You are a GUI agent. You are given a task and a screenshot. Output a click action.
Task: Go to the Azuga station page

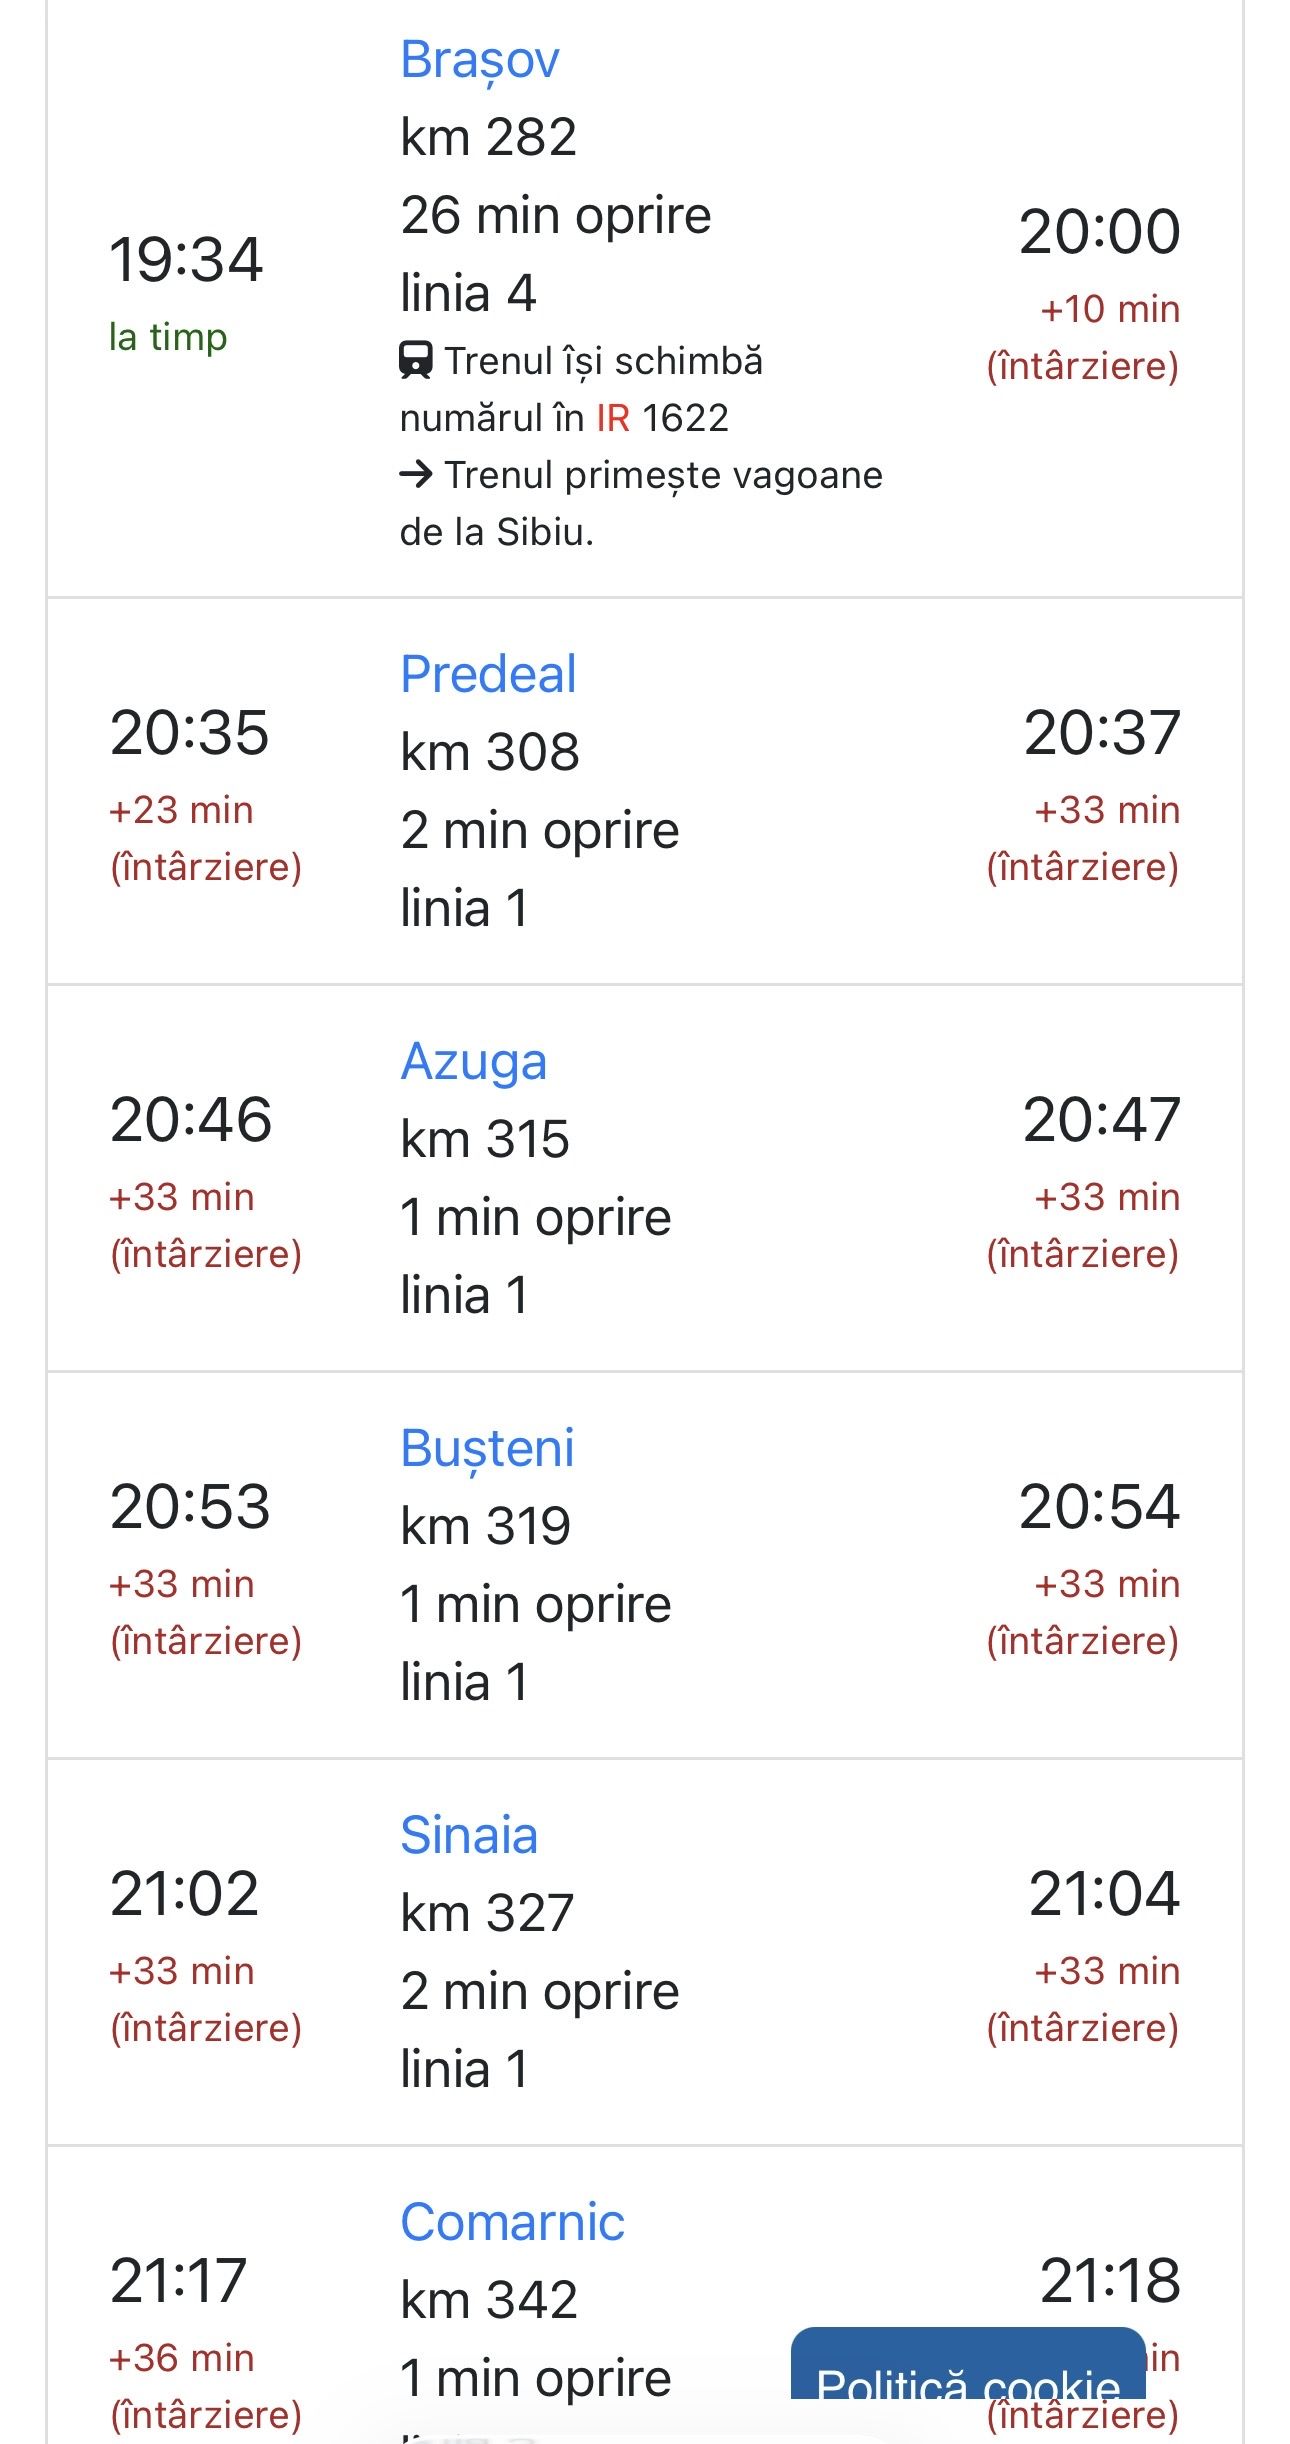tap(473, 1061)
